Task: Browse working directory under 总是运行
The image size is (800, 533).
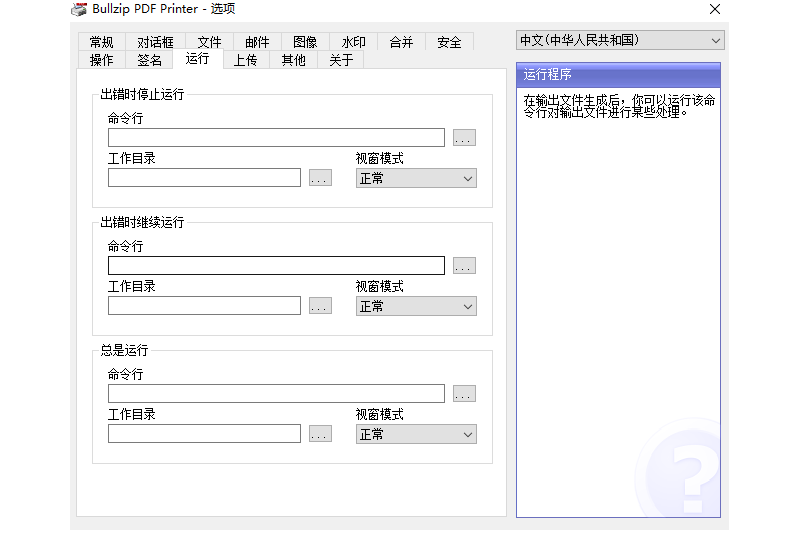Action: [320, 434]
